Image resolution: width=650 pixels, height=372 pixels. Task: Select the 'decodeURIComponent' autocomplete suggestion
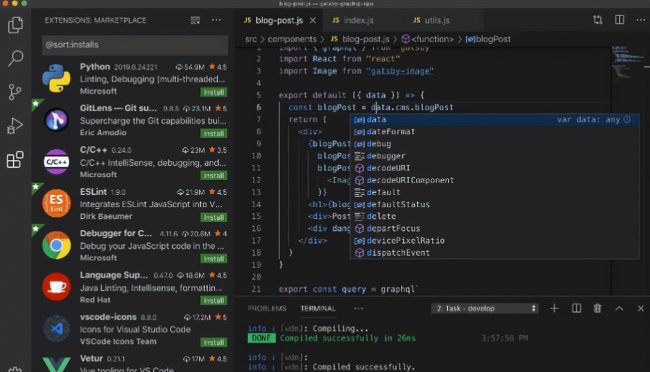pos(494,180)
